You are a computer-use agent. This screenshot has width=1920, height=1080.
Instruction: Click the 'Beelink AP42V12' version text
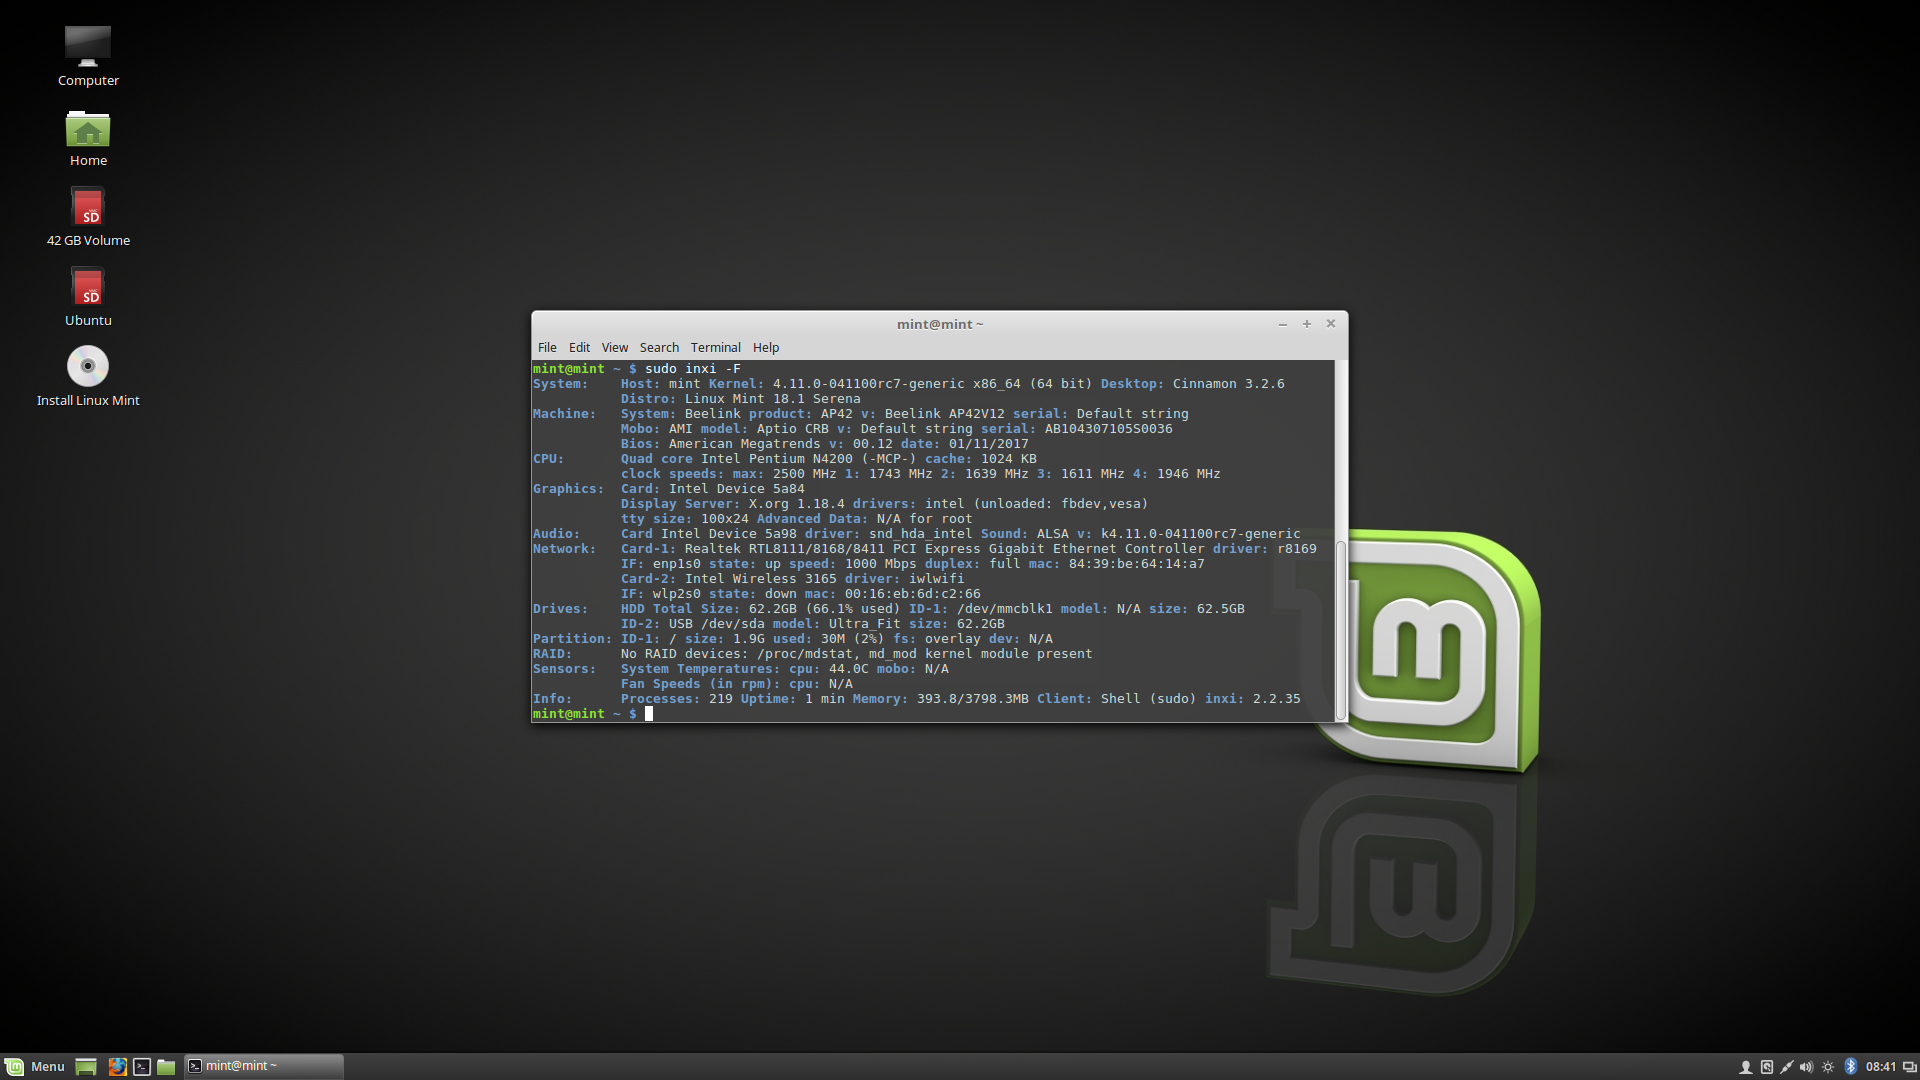[x=945, y=414]
